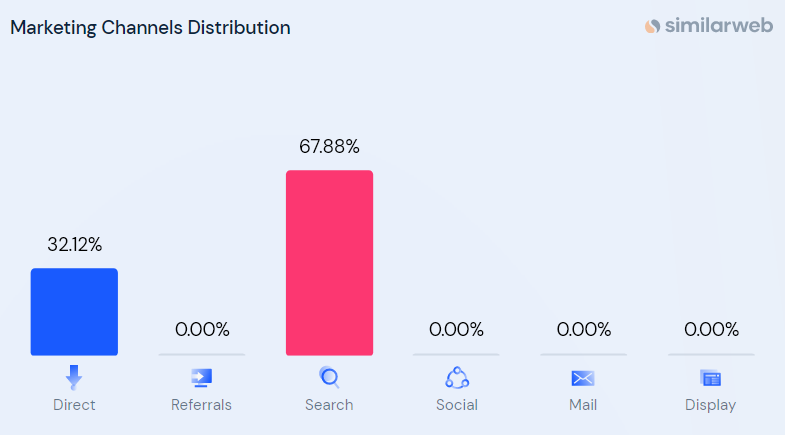Screen dimensions: 785x435
Task: Select the pink Search bar
Action: pyautogui.click(x=329, y=263)
